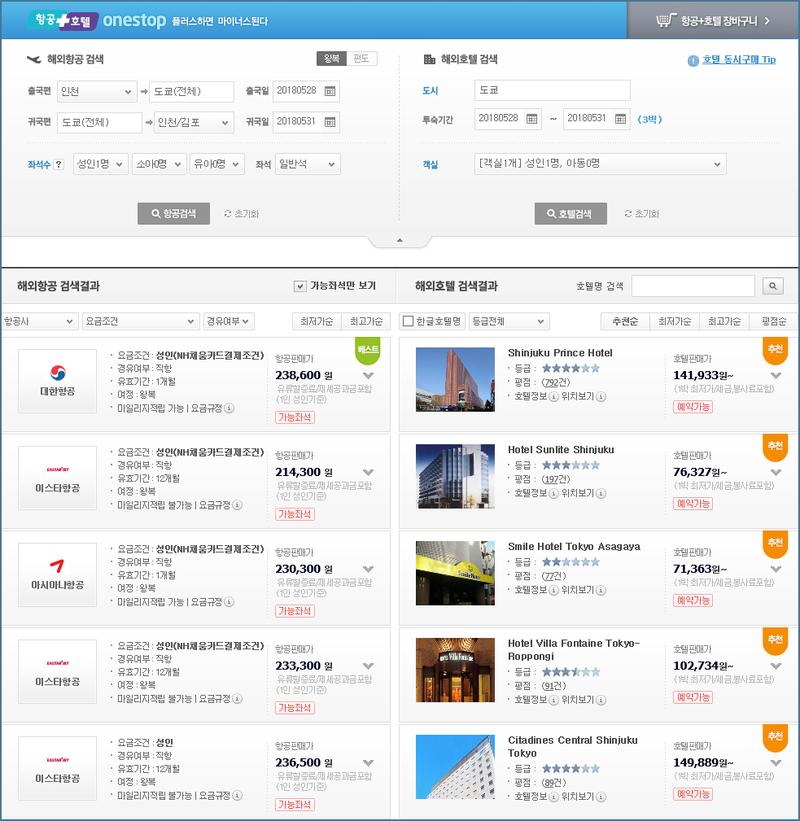Click the hotel name search magnifier button
The height and width of the screenshot is (821, 800).
point(773,286)
